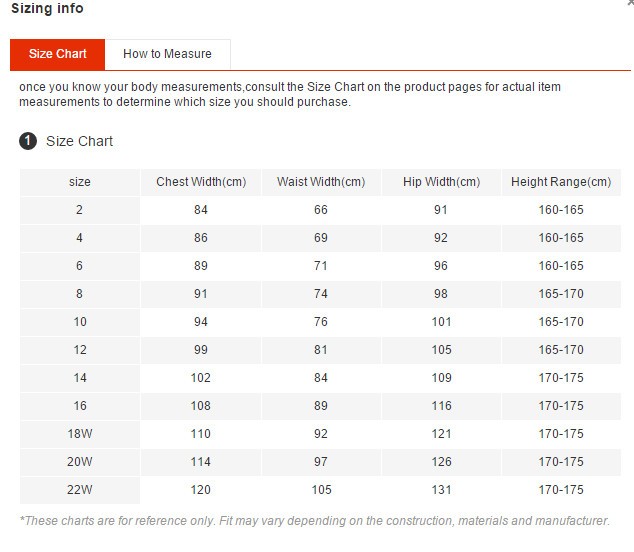Select the size 20W row label

[x=80, y=462]
